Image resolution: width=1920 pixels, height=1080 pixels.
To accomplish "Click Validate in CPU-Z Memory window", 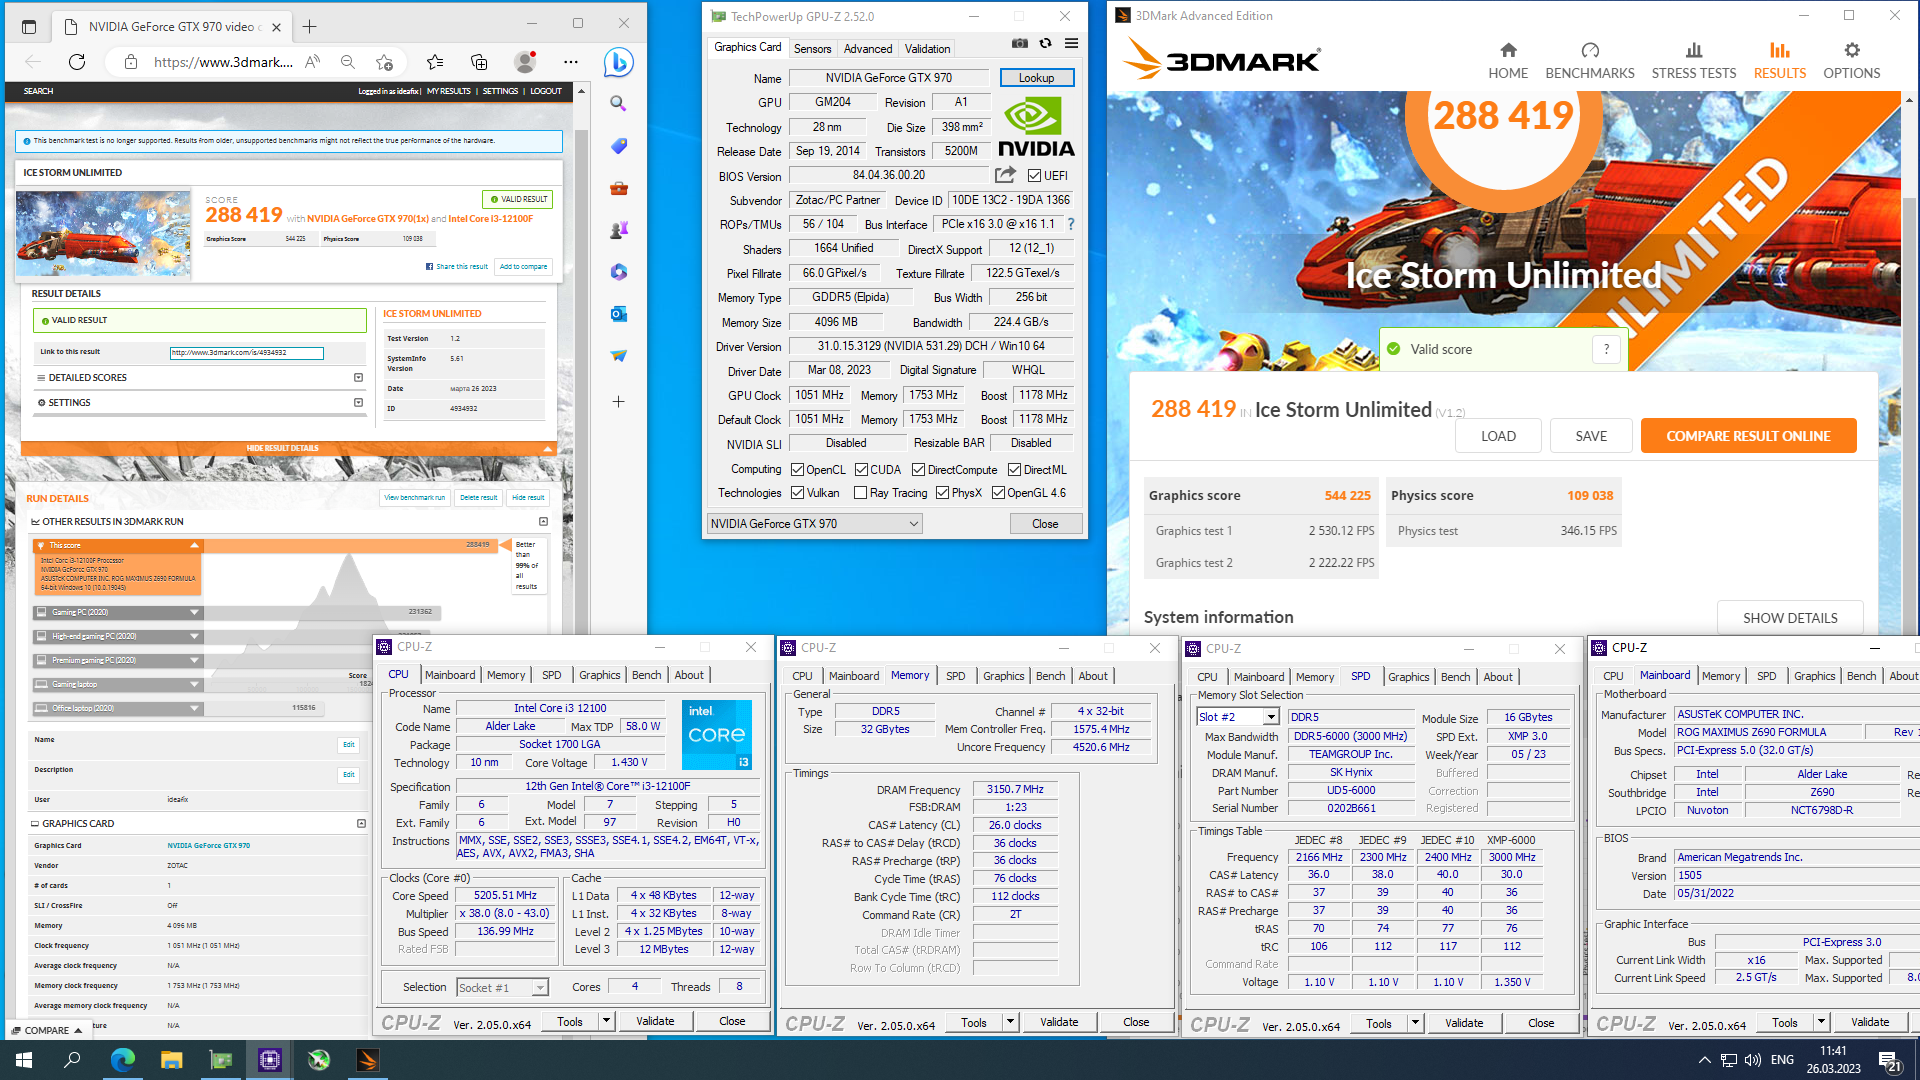I will 1059,1022.
